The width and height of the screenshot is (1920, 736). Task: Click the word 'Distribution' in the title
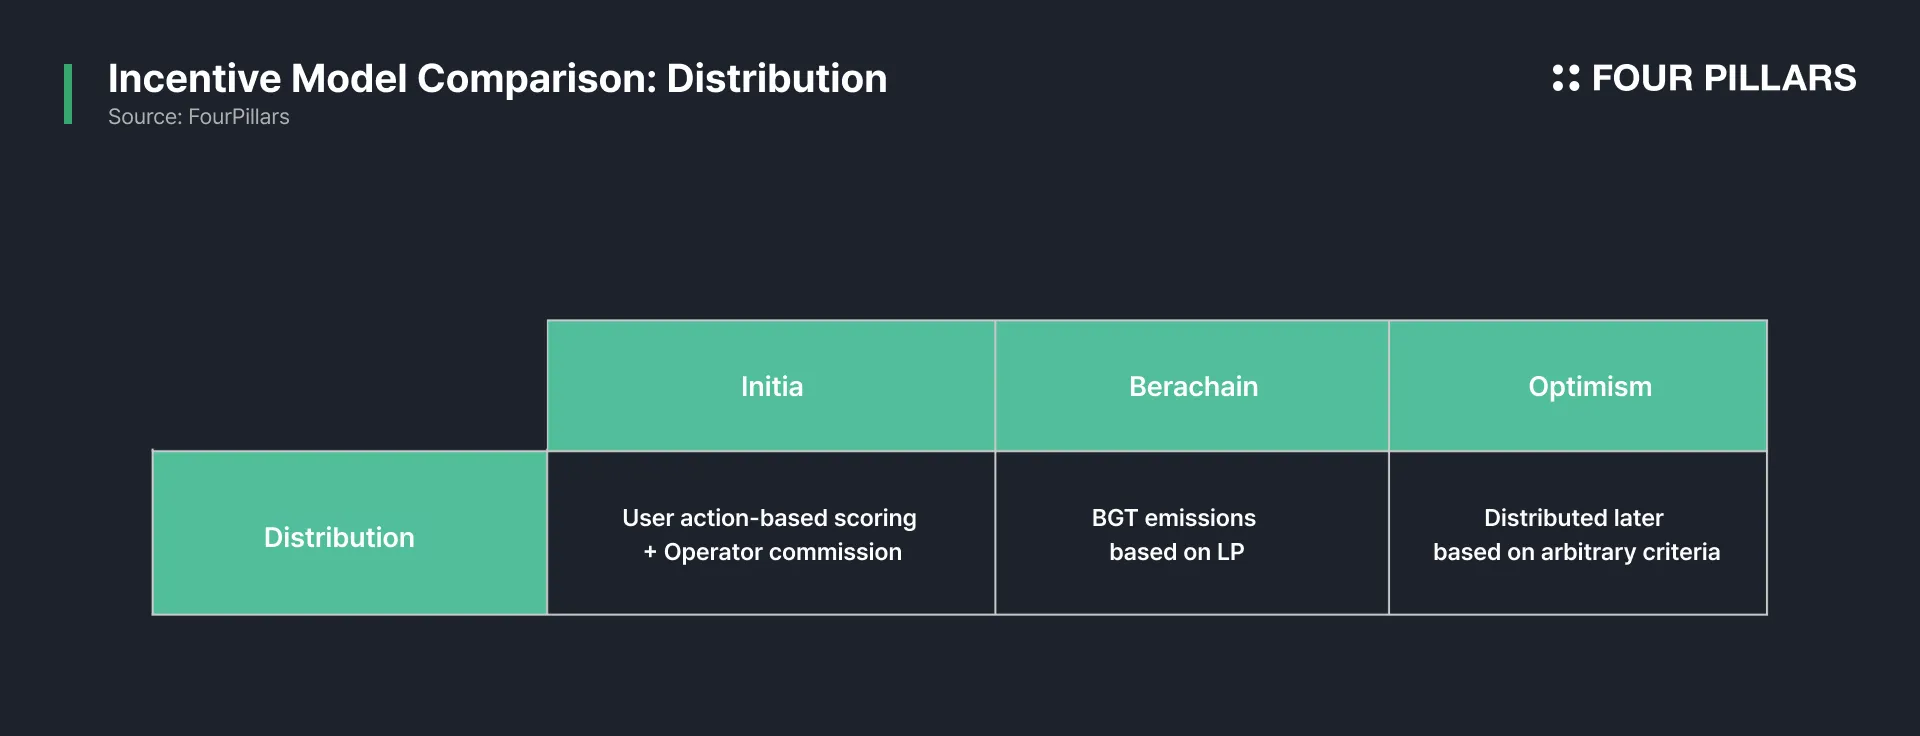click(x=777, y=79)
